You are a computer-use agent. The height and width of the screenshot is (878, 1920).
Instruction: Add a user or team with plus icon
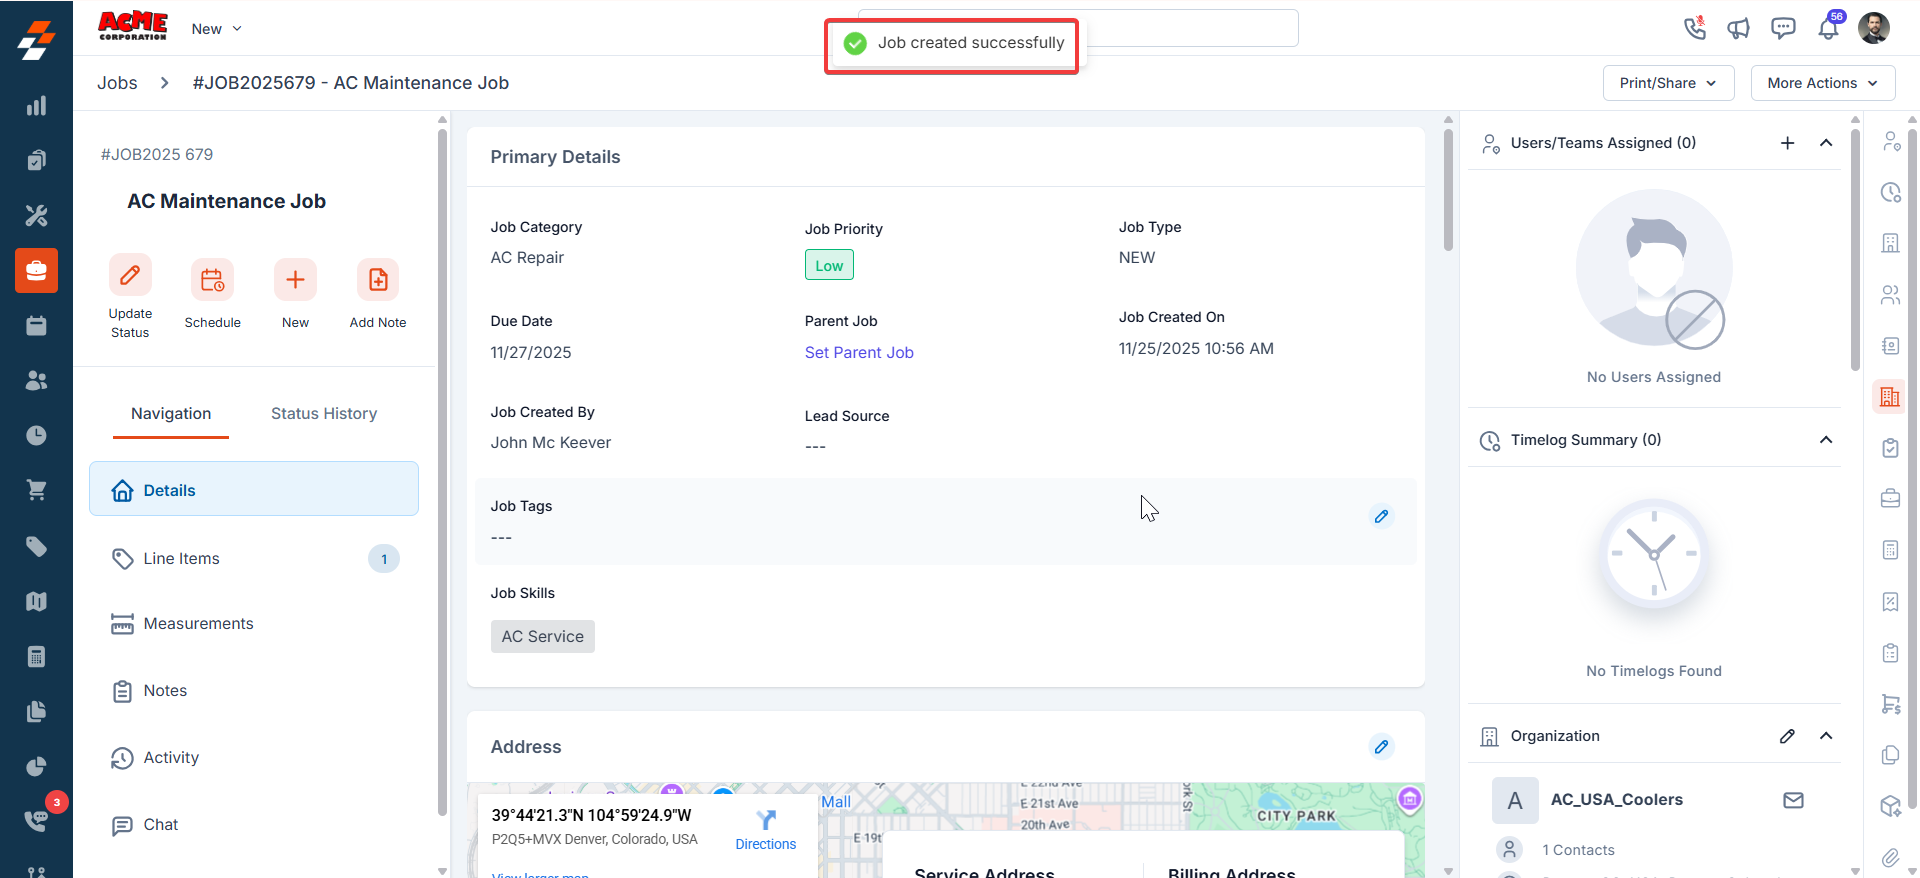pyautogui.click(x=1787, y=143)
